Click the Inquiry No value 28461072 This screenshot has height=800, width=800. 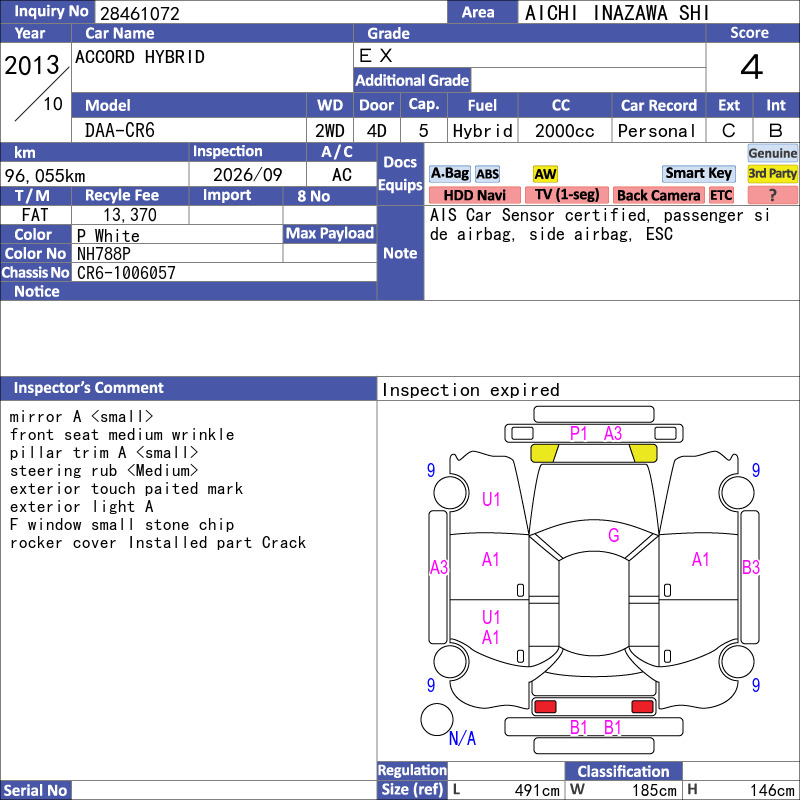click(x=140, y=13)
